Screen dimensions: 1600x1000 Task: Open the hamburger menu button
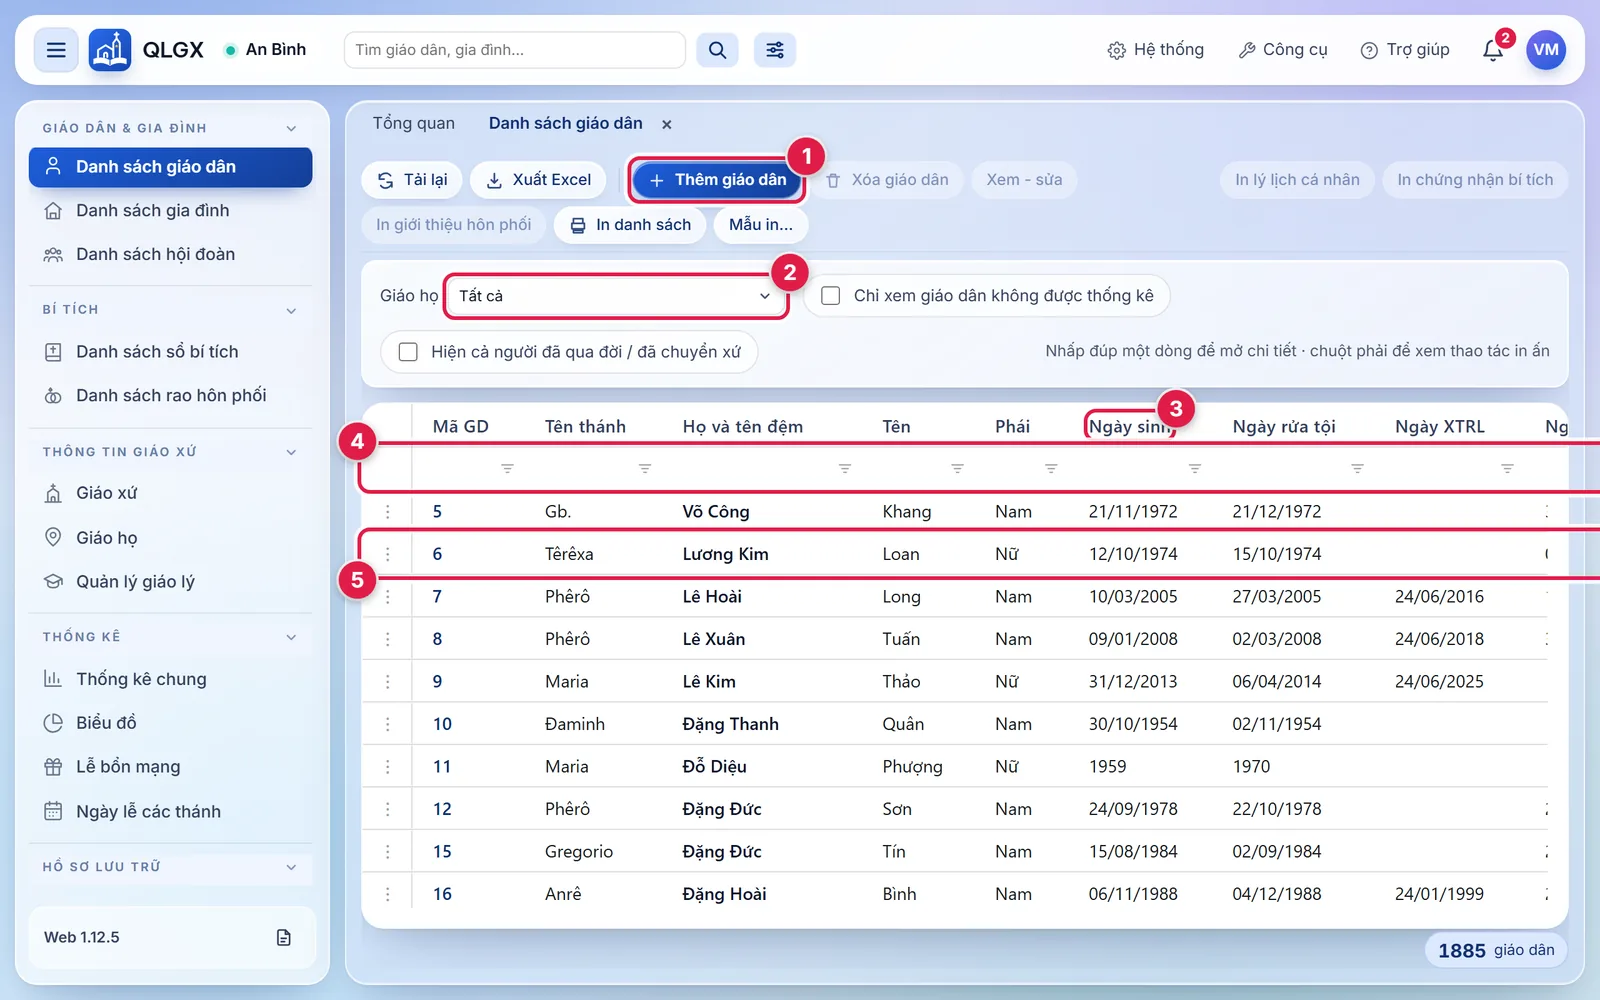56,50
